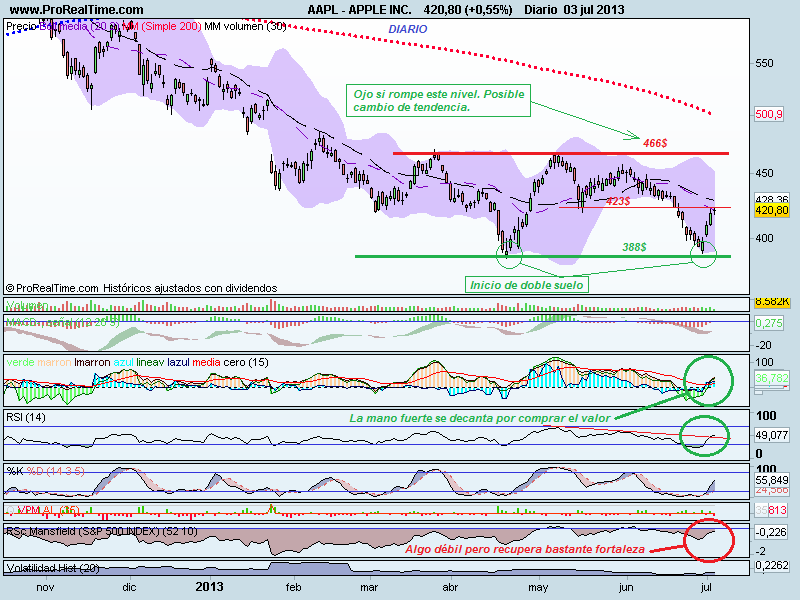Click the 'jul' time axis label
This screenshot has width=800, height=600.
(706, 587)
